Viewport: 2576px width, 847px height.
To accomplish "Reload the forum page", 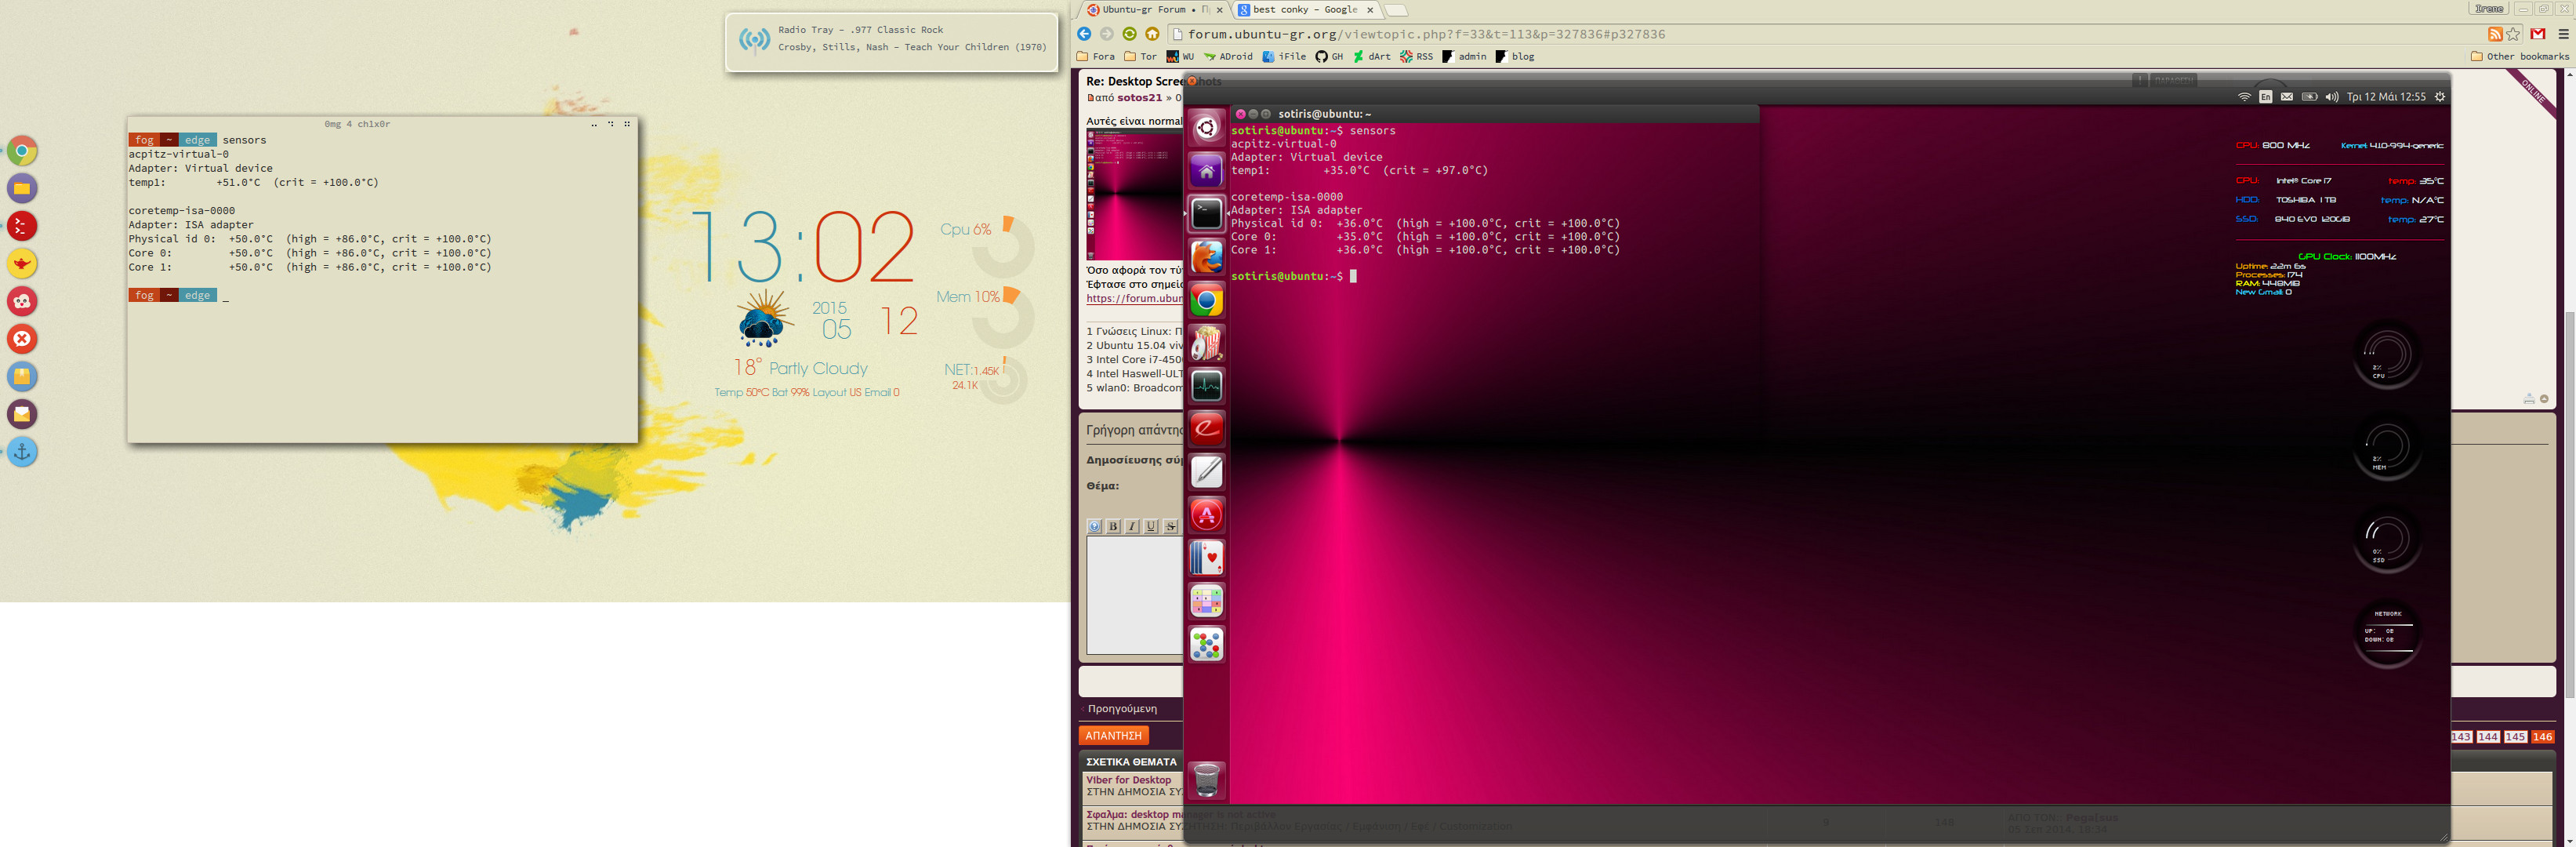I will click(1130, 34).
